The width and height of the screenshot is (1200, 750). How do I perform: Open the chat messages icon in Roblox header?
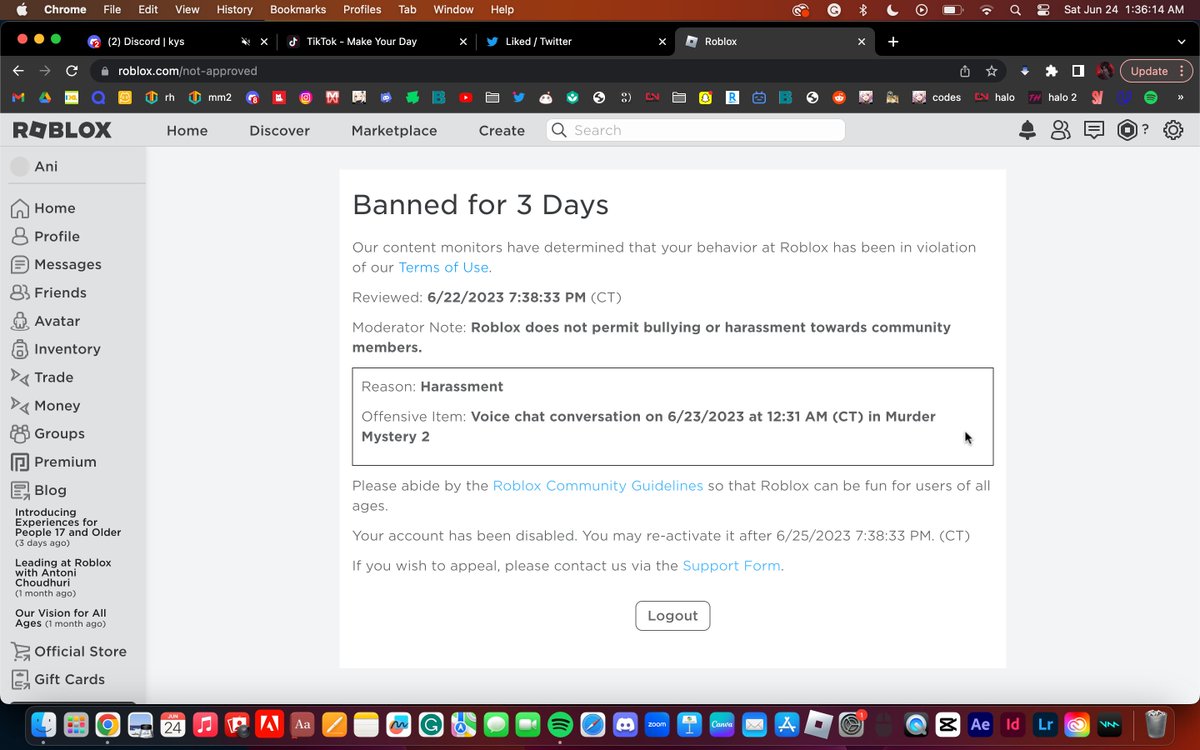(1094, 130)
